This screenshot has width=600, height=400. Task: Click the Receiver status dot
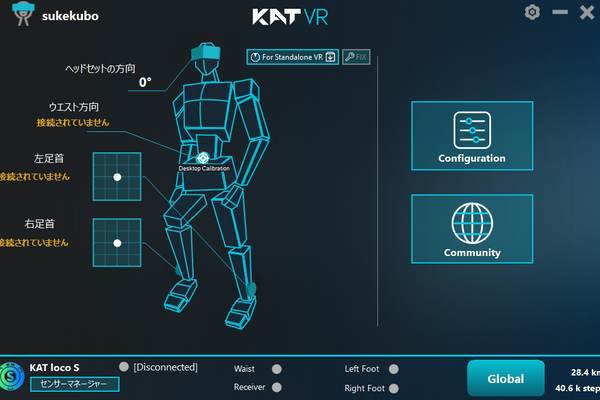pos(277,387)
